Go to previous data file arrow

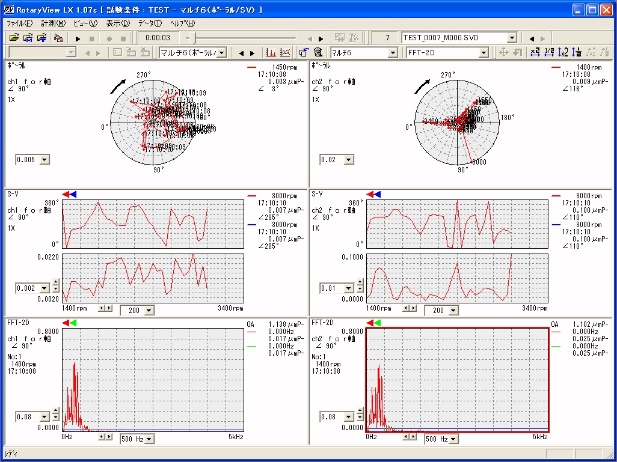[x=532, y=39]
